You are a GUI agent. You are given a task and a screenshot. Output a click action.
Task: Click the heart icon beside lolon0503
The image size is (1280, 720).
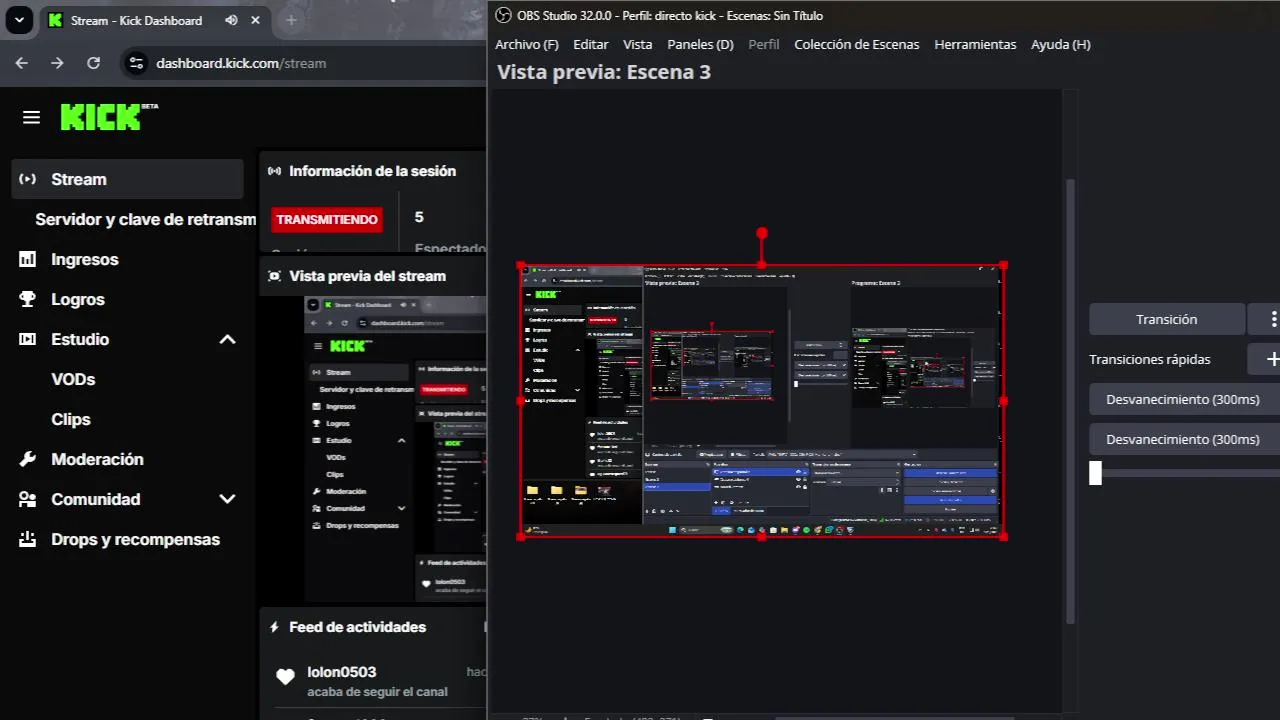(x=285, y=677)
